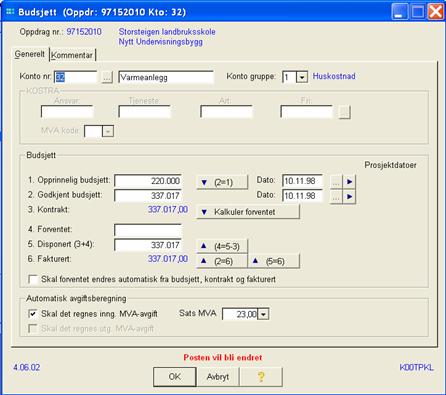Confirm with the OK button
Viewport: 446px width, 395px height.
[x=175, y=377]
